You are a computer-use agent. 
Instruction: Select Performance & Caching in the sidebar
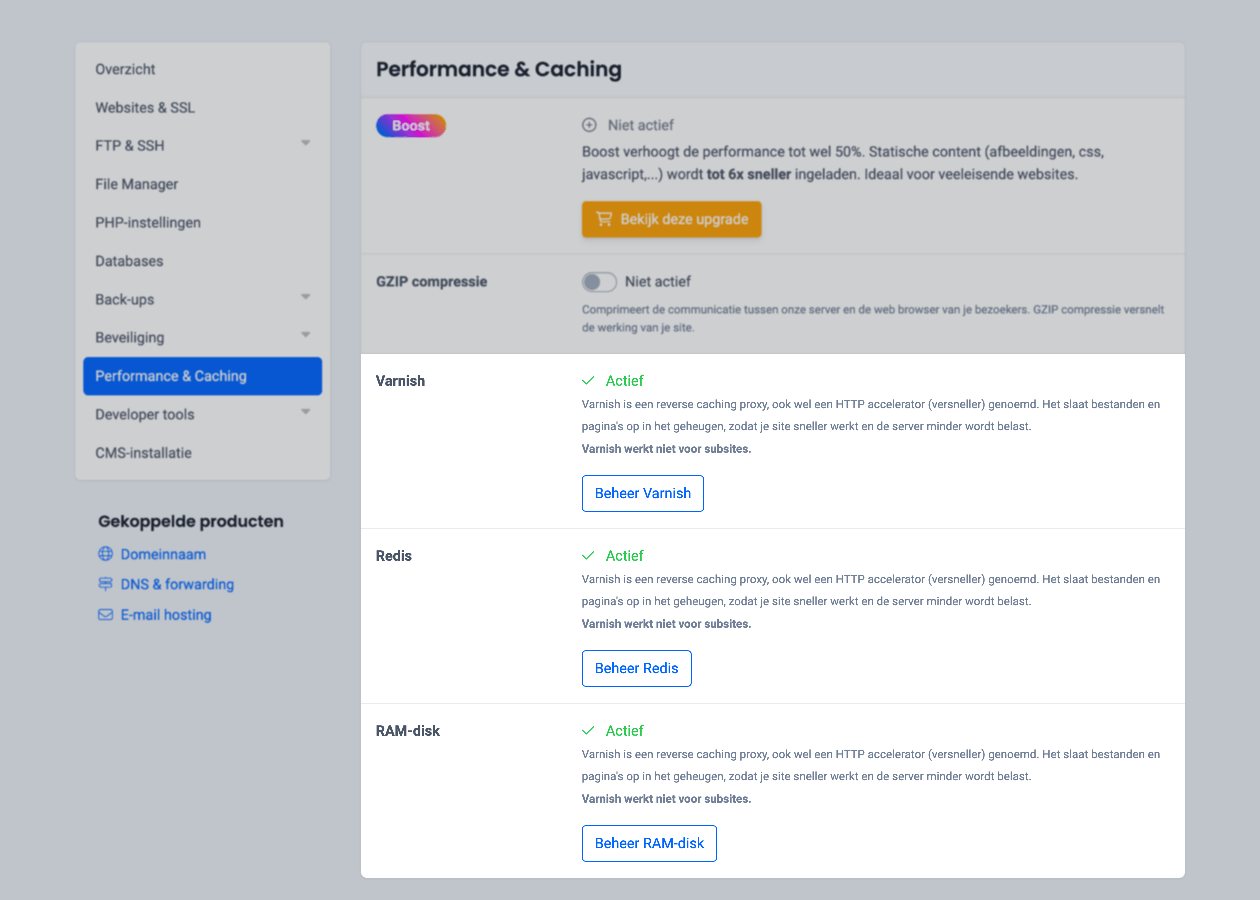coord(202,376)
